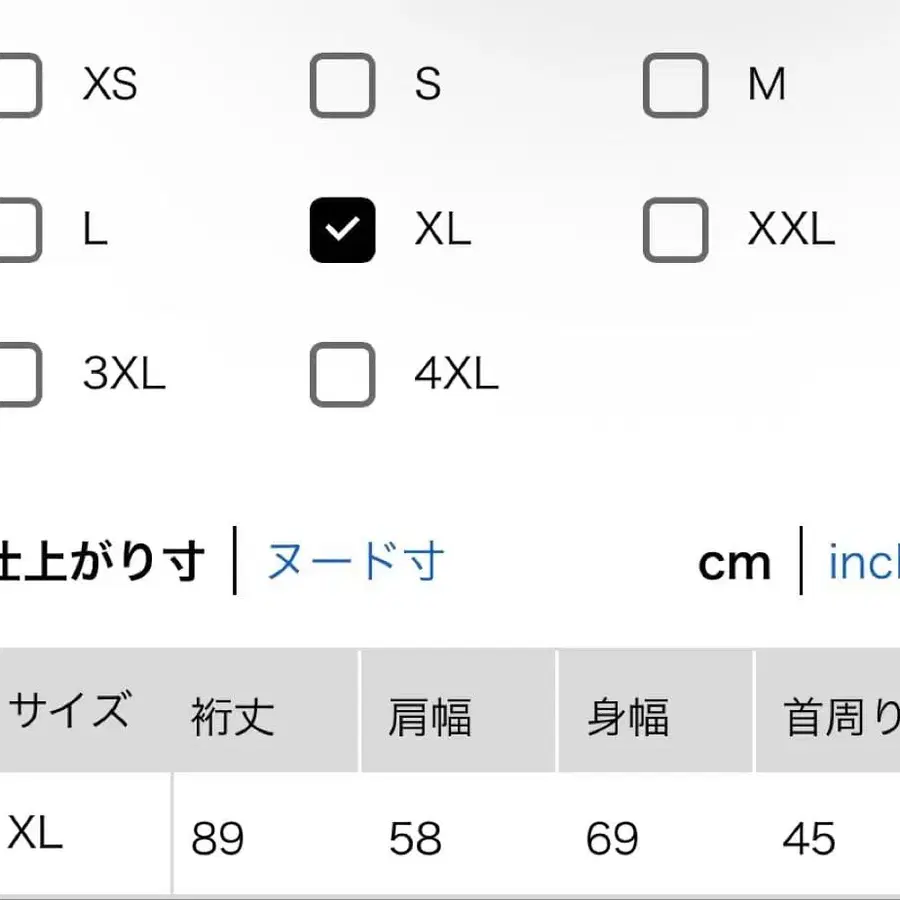Image resolution: width=900 pixels, height=900 pixels.
Task: Uncheck the XL size checkbox
Action: point(342,230)
